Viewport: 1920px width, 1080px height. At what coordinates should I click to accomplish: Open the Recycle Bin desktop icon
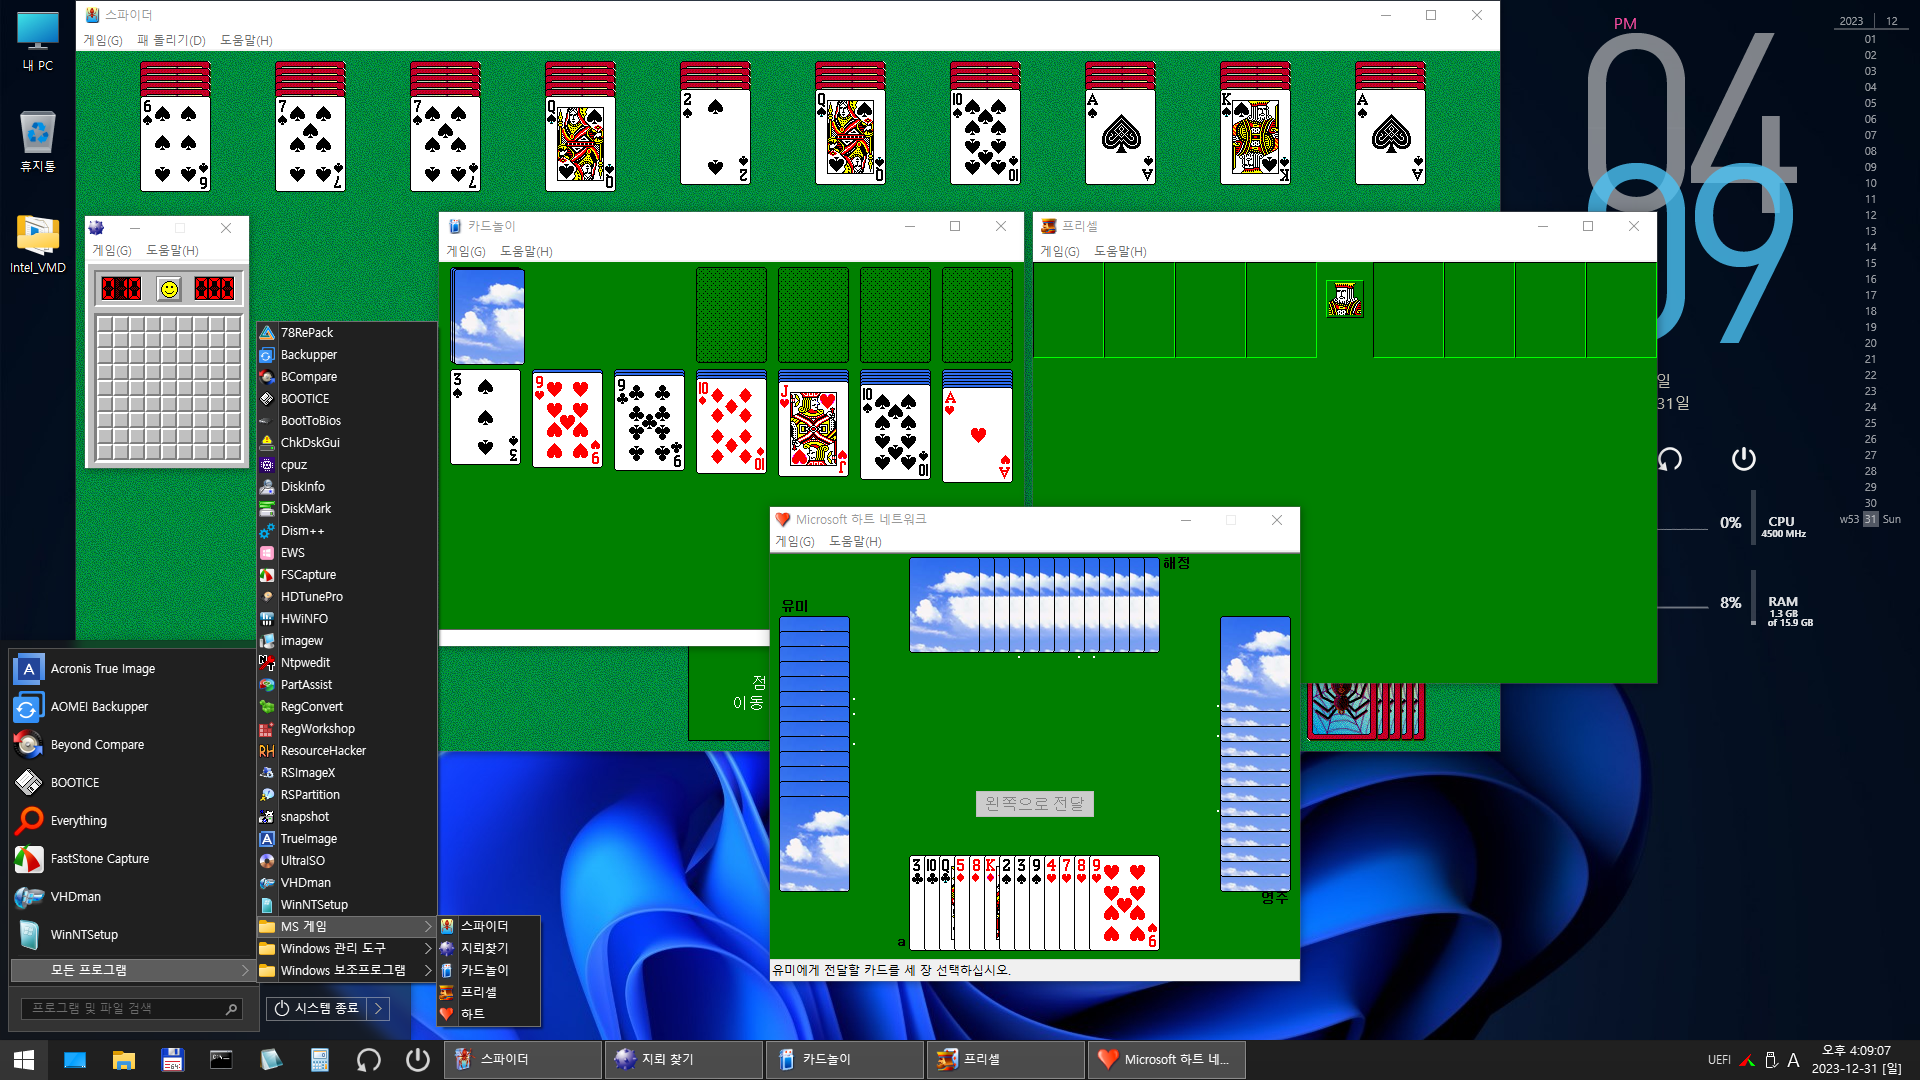pos(37,142)
